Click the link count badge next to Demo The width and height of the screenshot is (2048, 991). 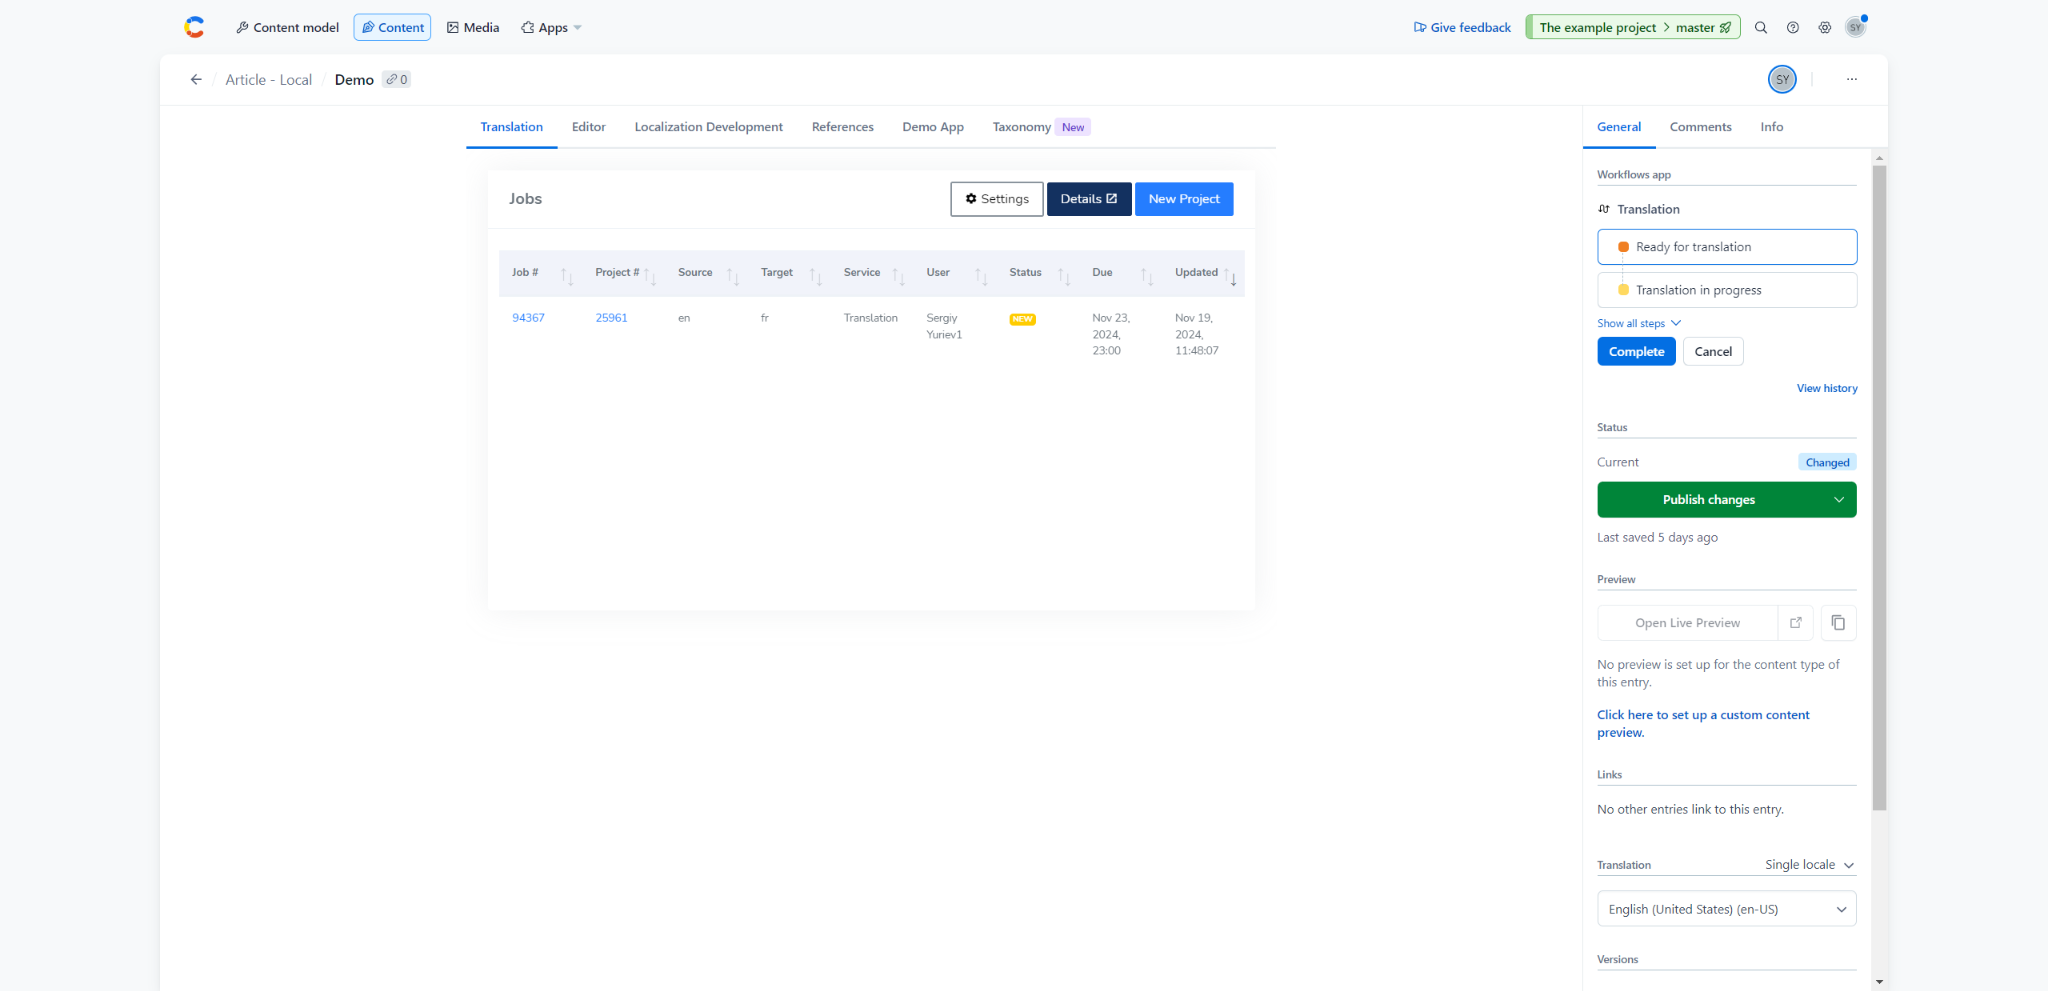click(x=397, y=79)
